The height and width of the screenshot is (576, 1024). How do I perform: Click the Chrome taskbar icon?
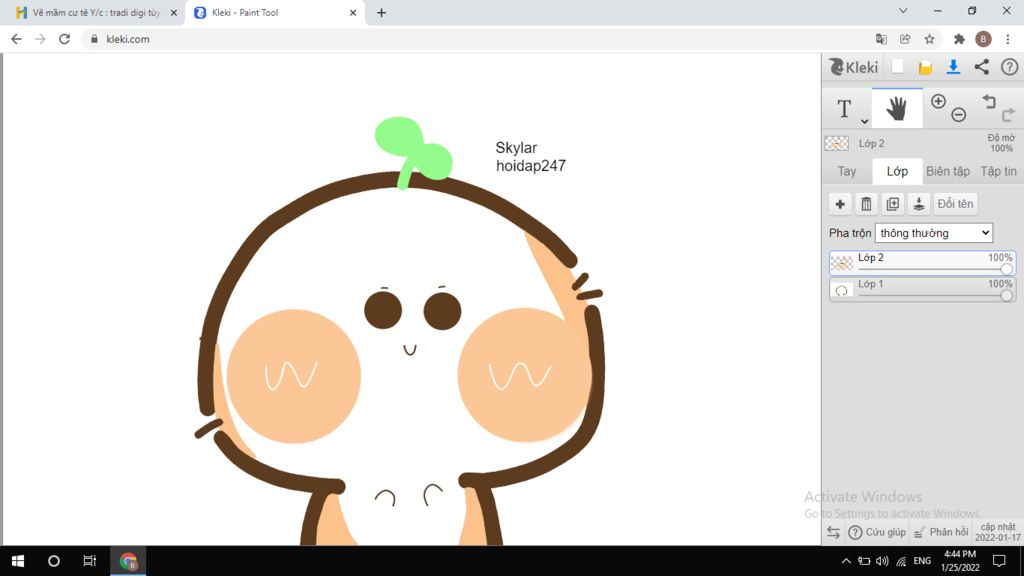tap(128, 561)
